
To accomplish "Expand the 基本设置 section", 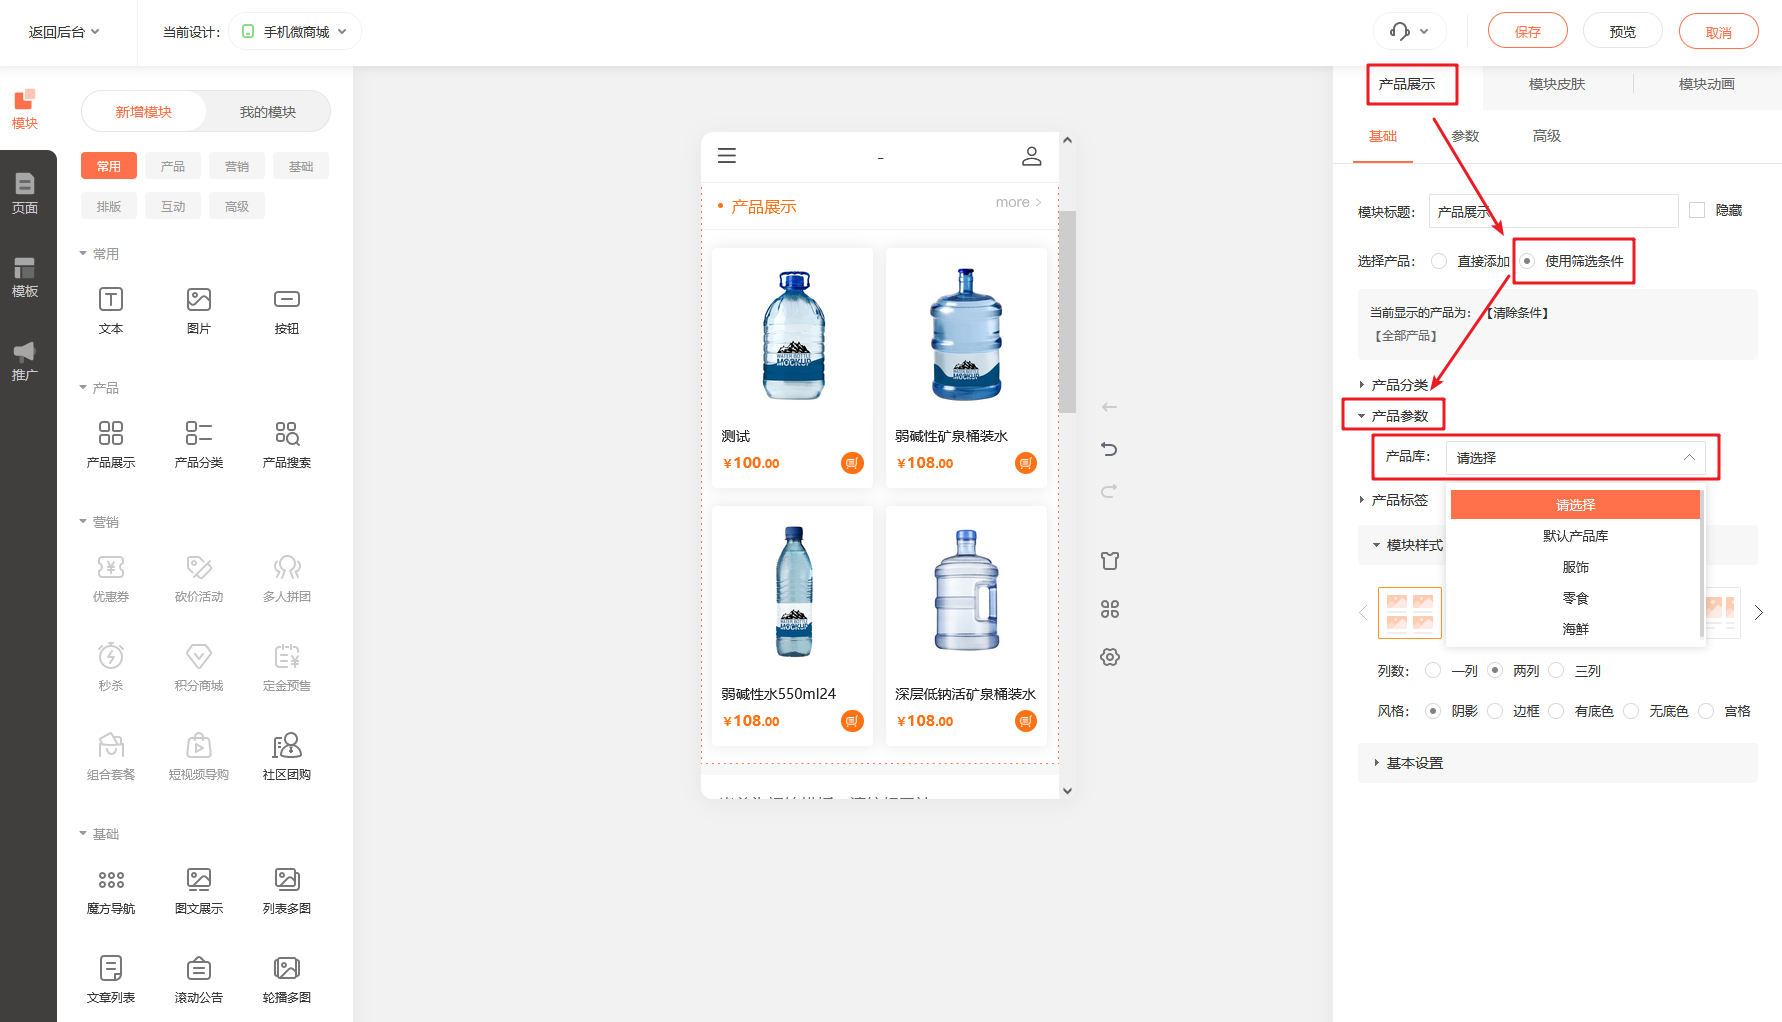I will [1558, 763].
